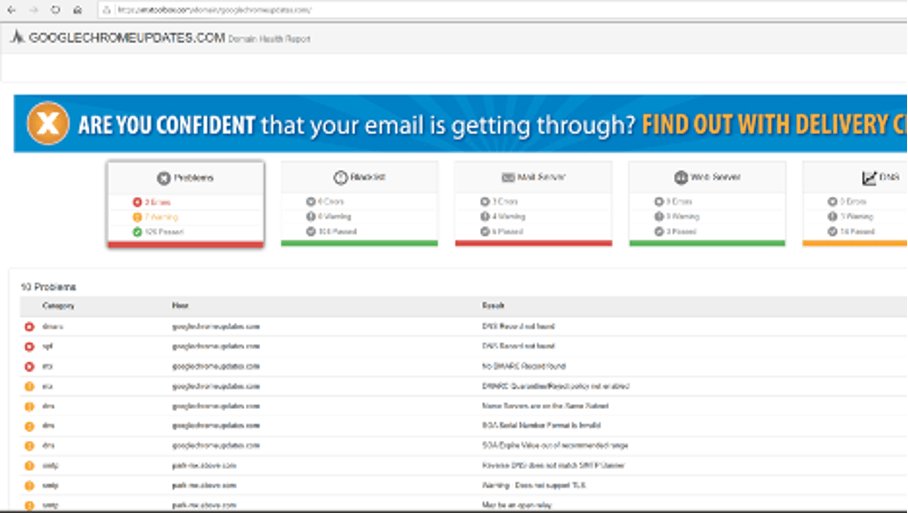Click the warning icon for SOA Serial Number row
Viewport: 908px width, 514px height.
pyautogui.click(x=29, y=426)
